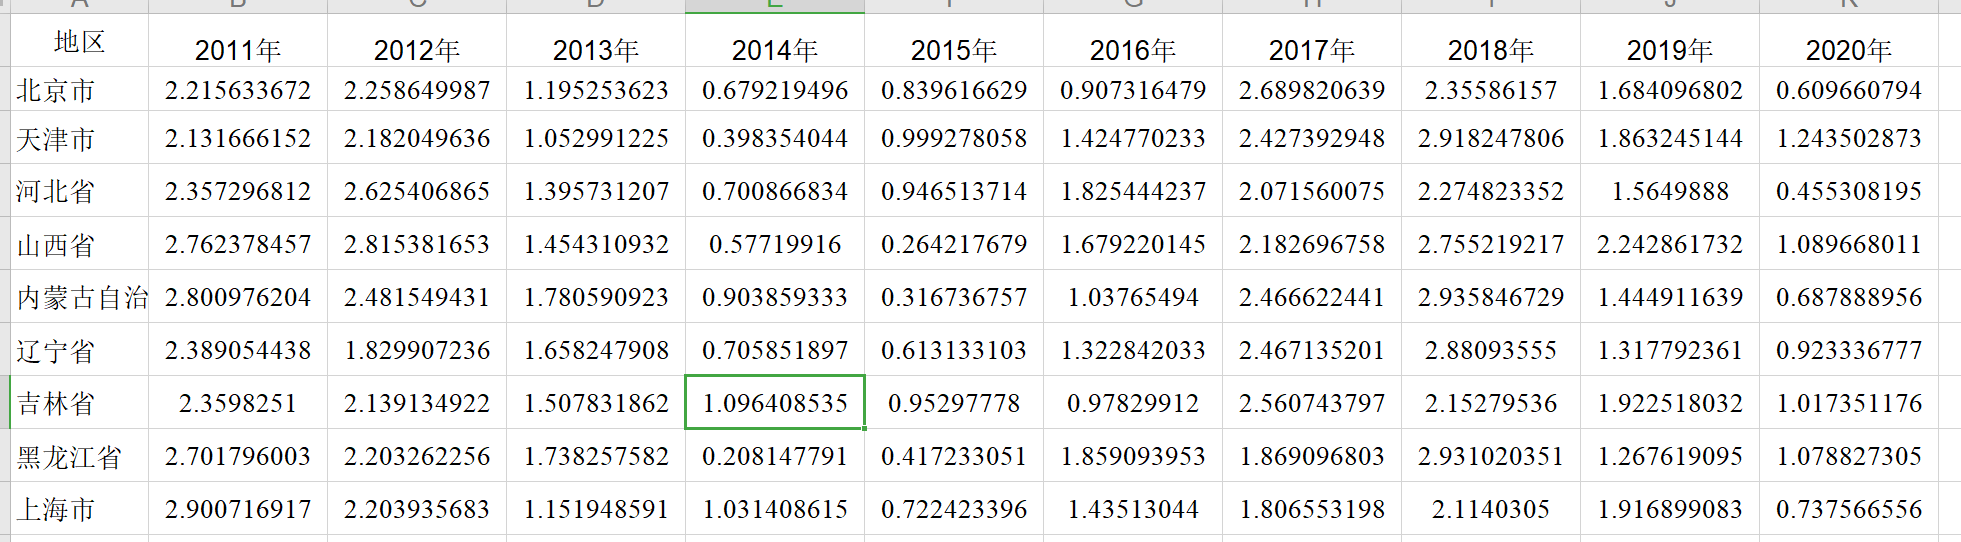The width and height of the screenshot is (1961, 542).
Task: Click the 河北省 row label
Action: click(x=79, y=191)
